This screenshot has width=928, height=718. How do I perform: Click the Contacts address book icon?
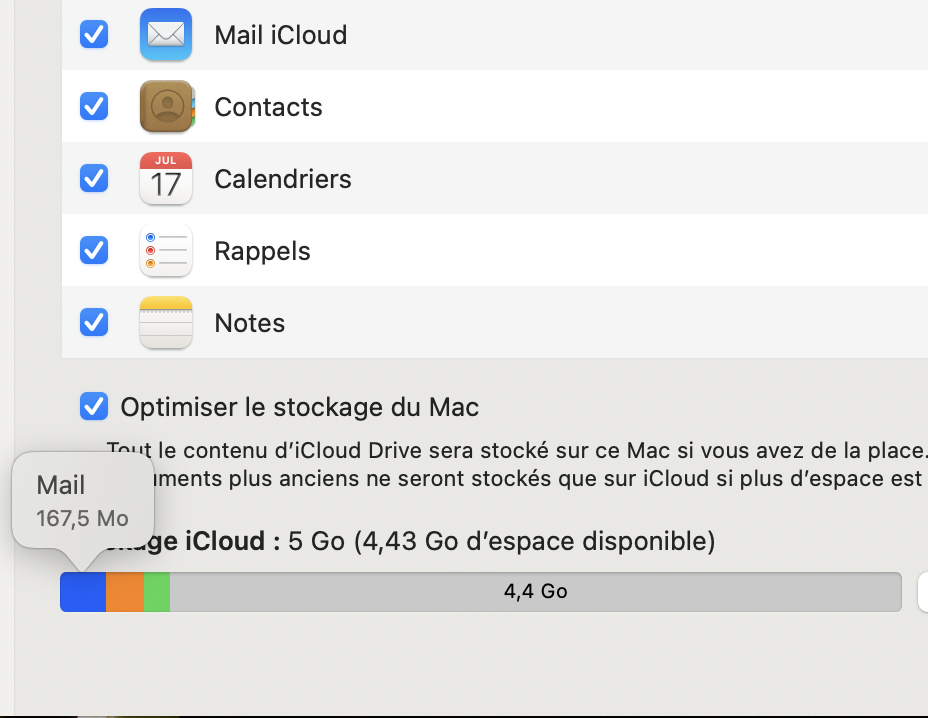coord(166,107)
